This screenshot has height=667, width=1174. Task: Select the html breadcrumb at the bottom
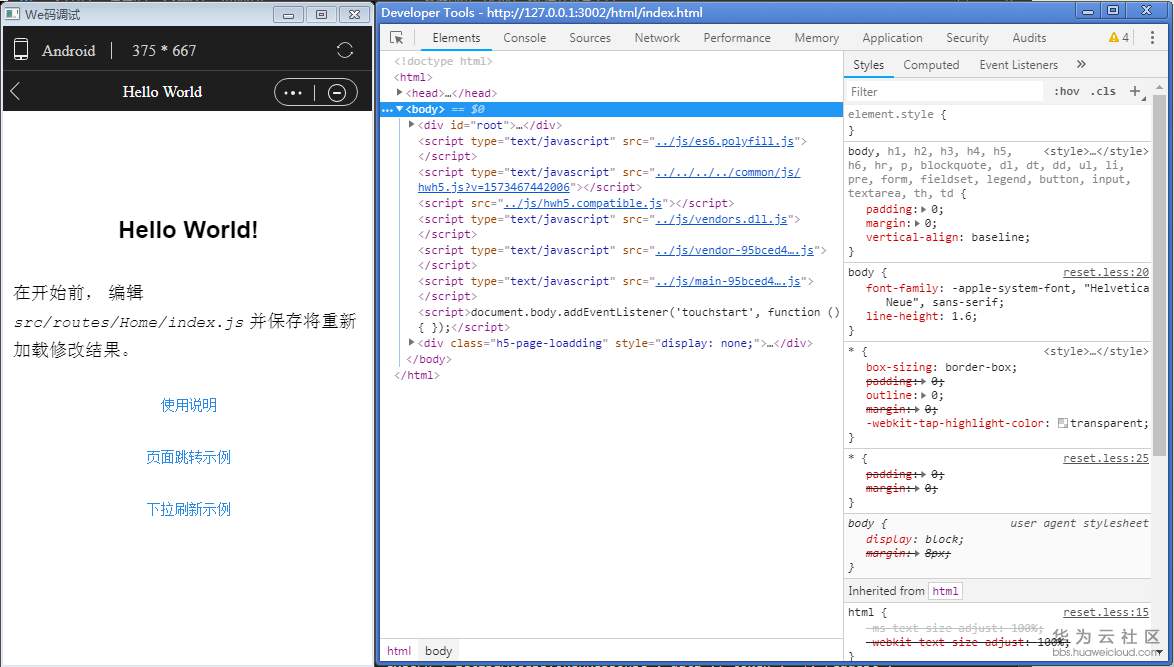coord(399,651)
